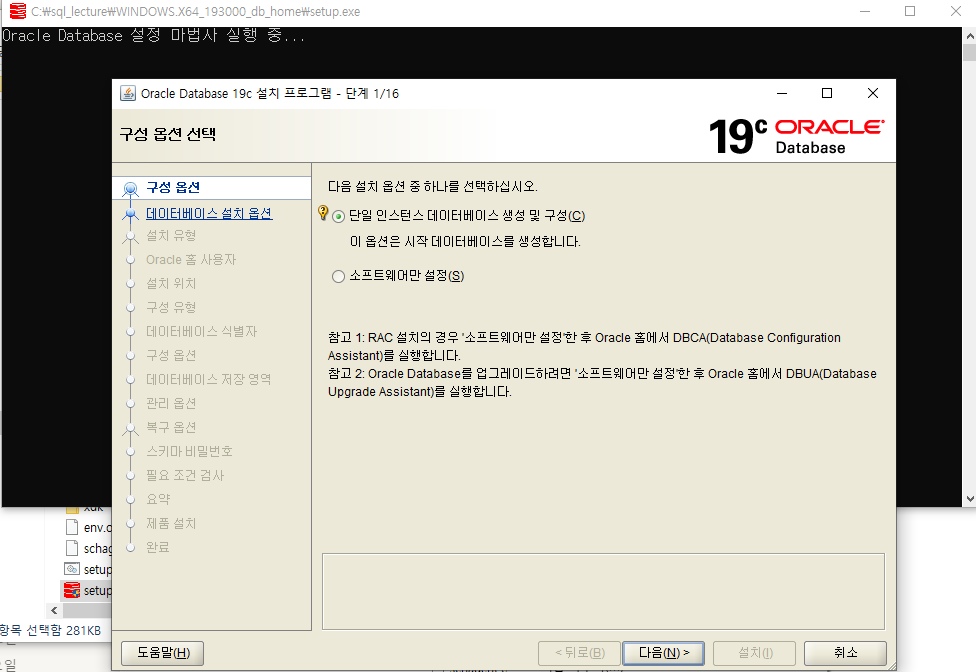Close the Oracle installer dialog
The height and width of the screenshot is (672, 976).
click(873, 93)
